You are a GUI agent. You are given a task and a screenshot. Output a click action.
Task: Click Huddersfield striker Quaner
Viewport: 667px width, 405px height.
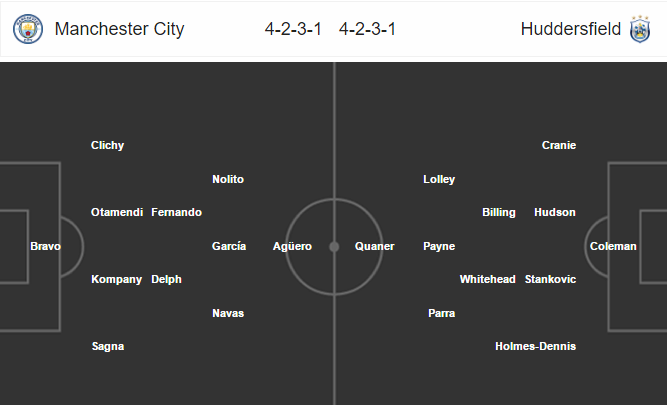pos(375,246)
